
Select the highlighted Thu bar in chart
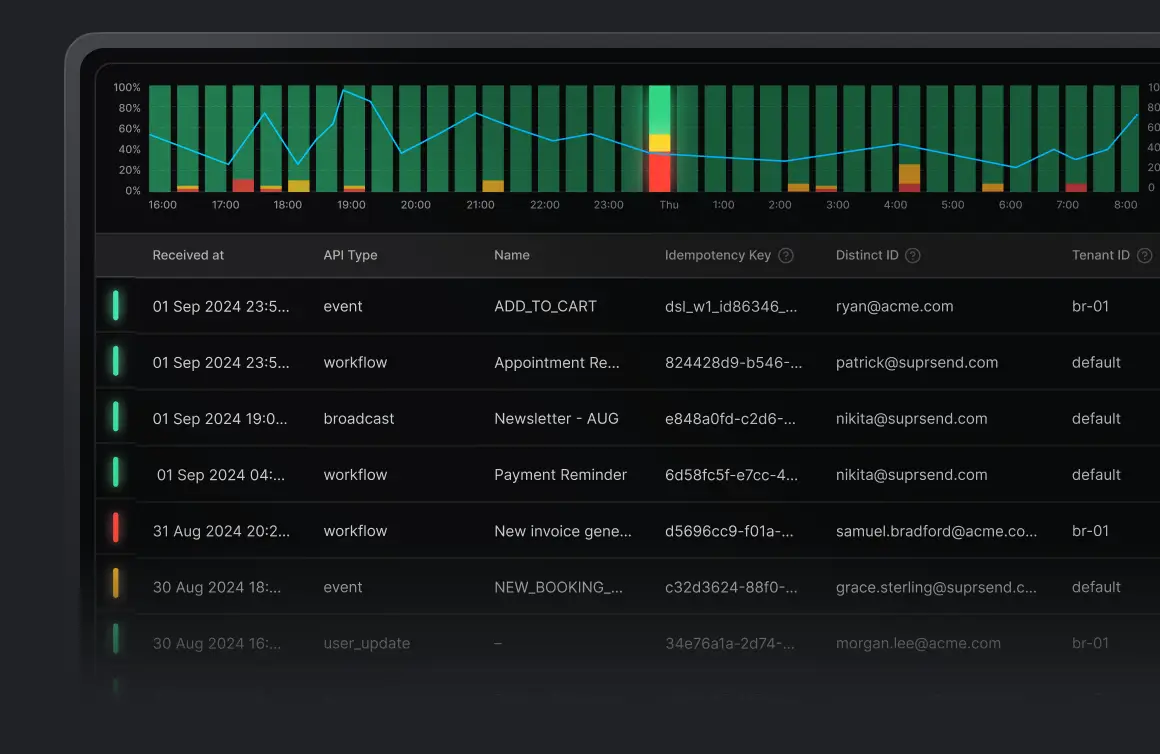coord(659,138)
